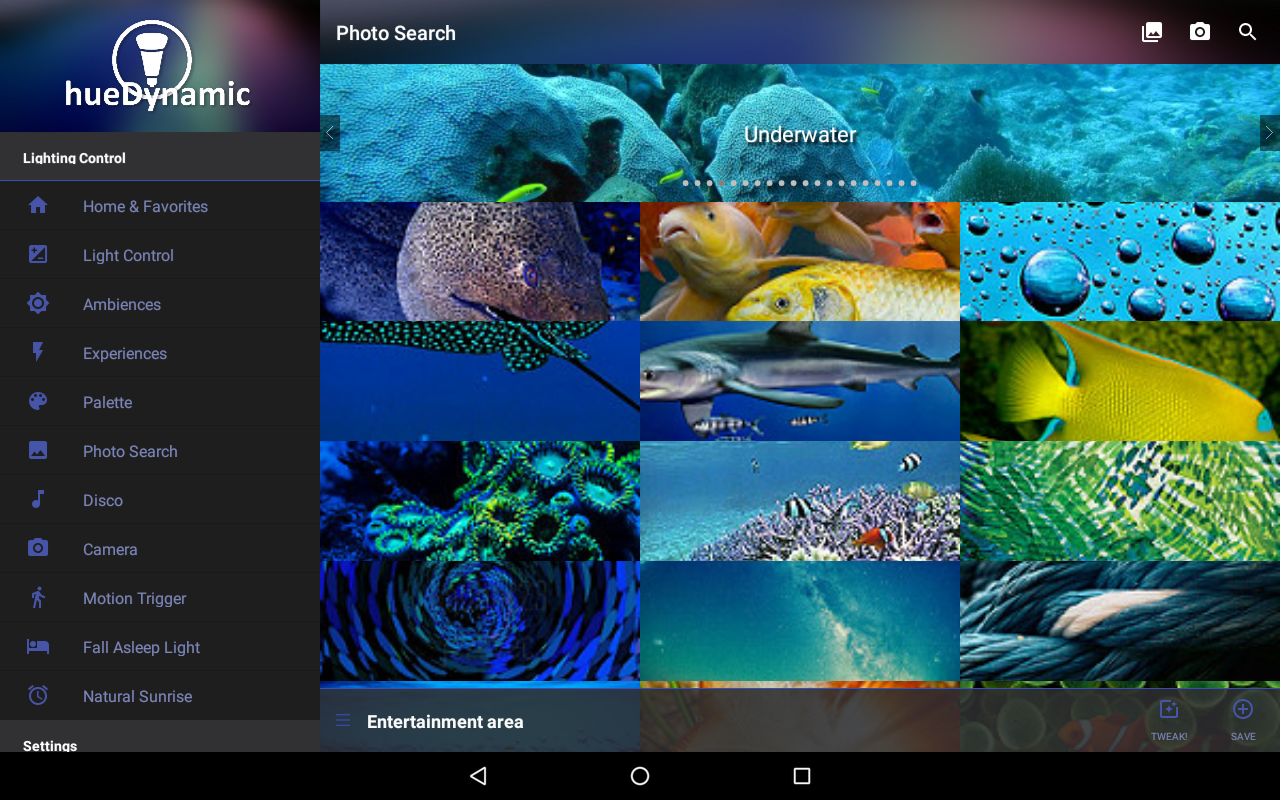
Task: Select the green coral anemone photo
Action: [x=480, y=501]
